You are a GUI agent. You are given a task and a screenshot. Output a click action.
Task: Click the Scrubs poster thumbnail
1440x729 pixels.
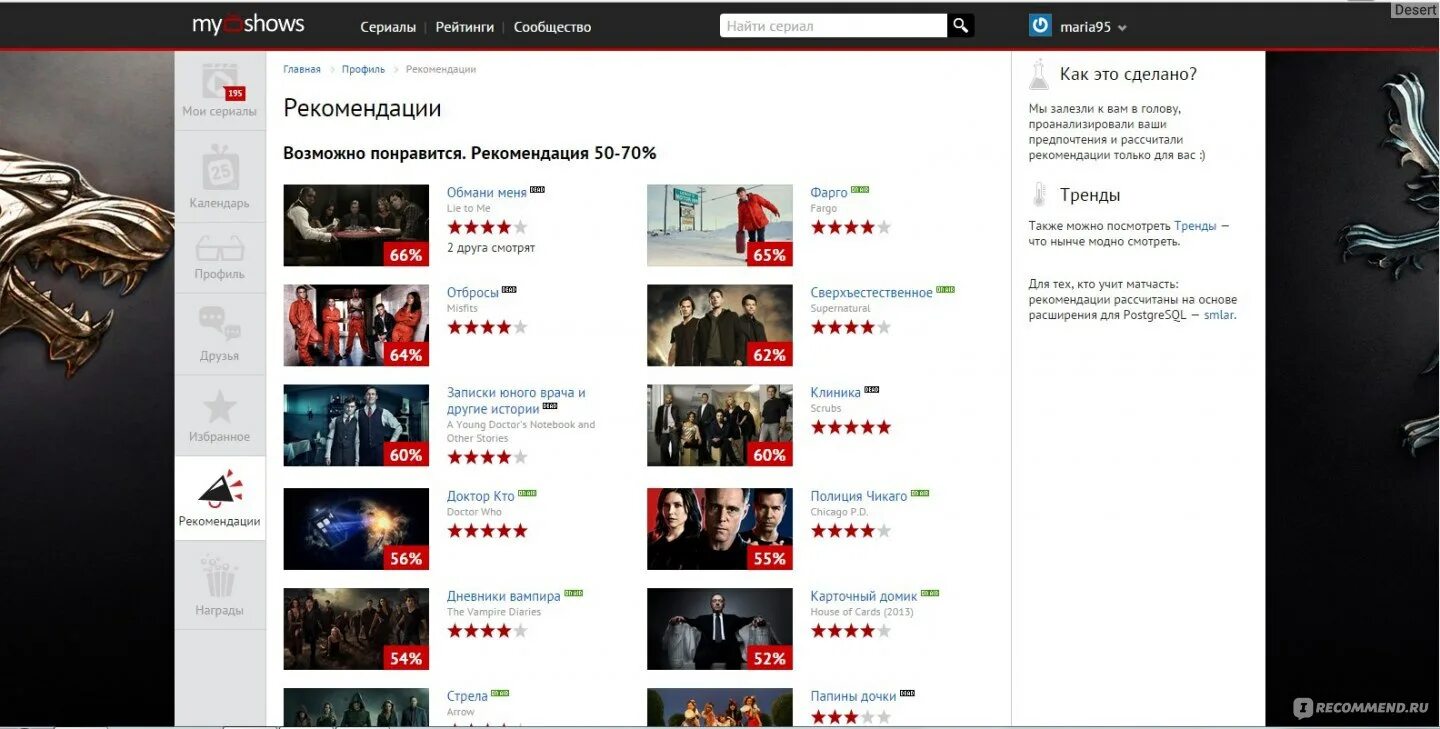coord(720,425)
